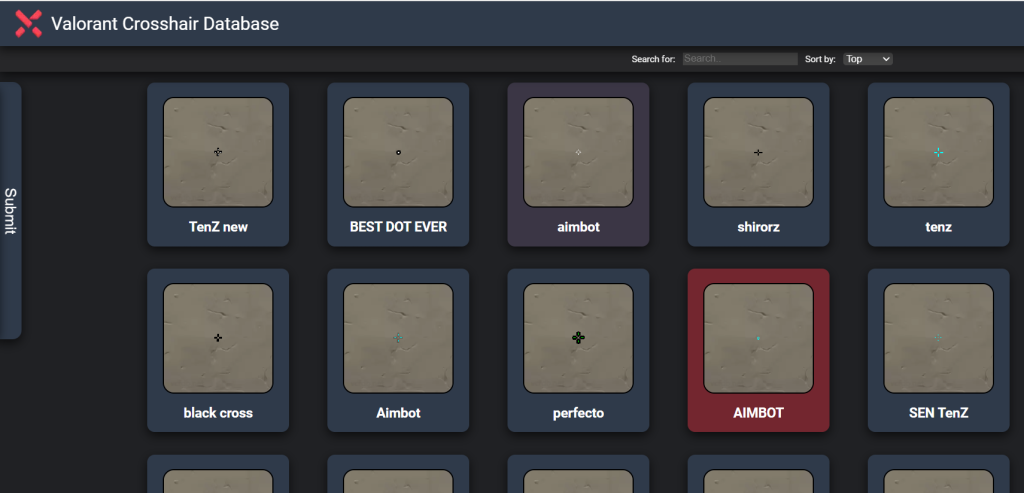Click the "SEN TenZ" card label
The image size is (1024, 493).
point(938,413)
